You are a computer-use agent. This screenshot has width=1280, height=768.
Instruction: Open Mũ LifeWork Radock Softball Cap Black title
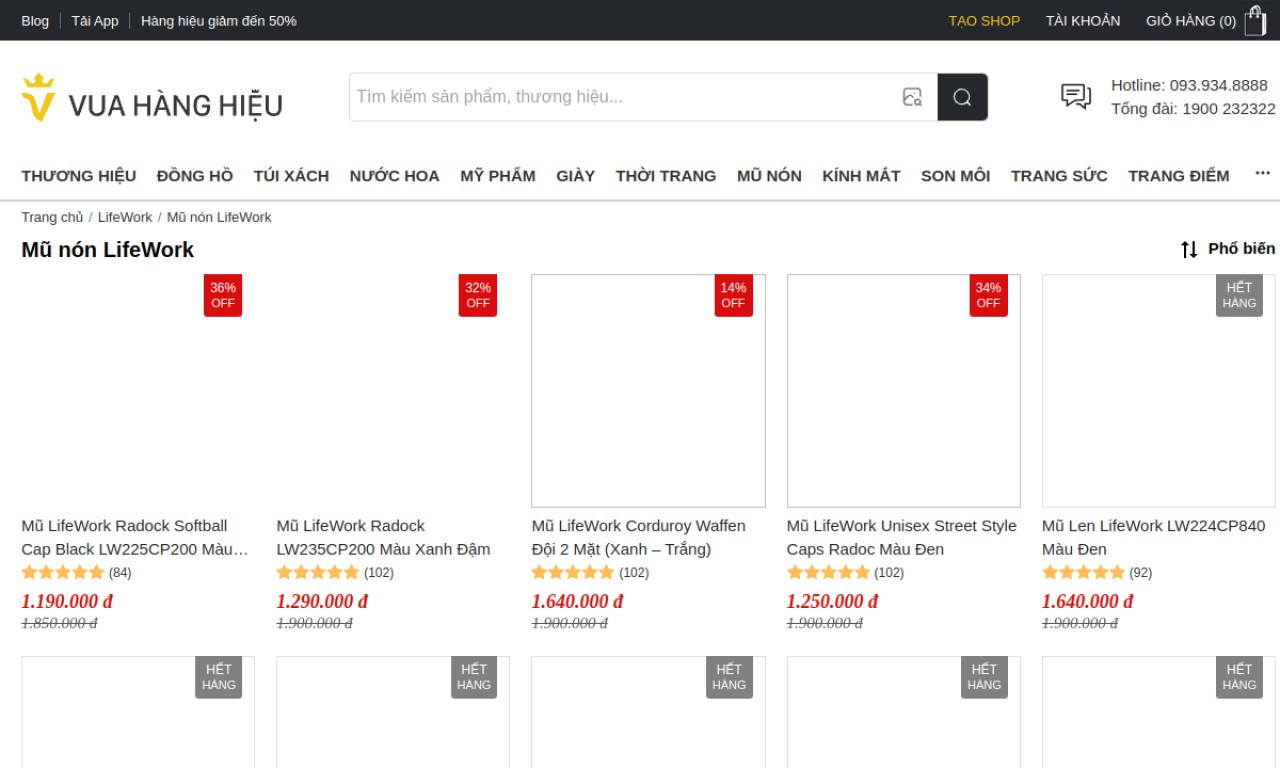[x=135, y=537]
